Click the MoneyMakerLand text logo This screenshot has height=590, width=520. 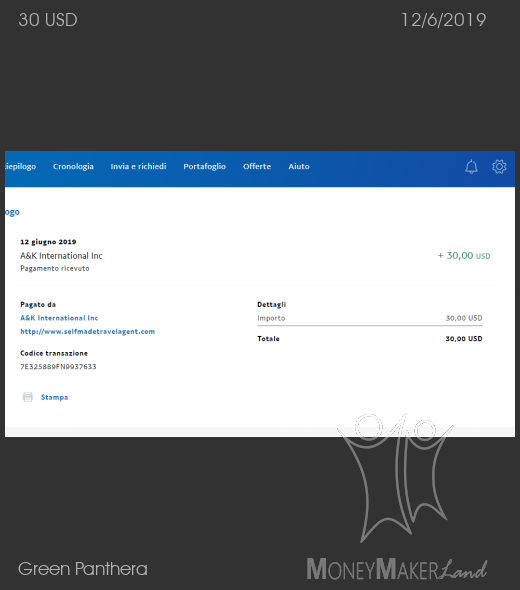pos(397,569)
